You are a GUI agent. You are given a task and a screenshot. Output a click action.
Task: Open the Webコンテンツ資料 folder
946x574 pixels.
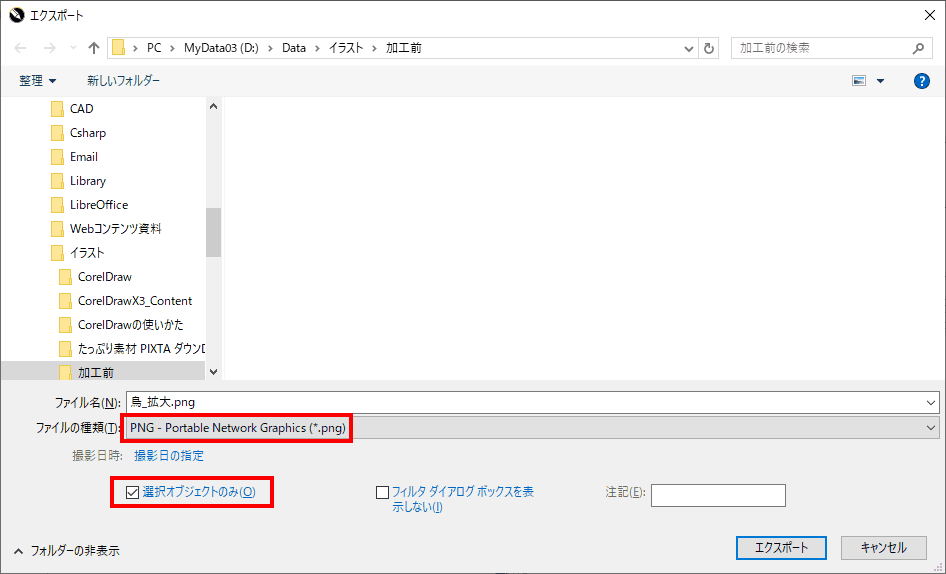(106, 229)
